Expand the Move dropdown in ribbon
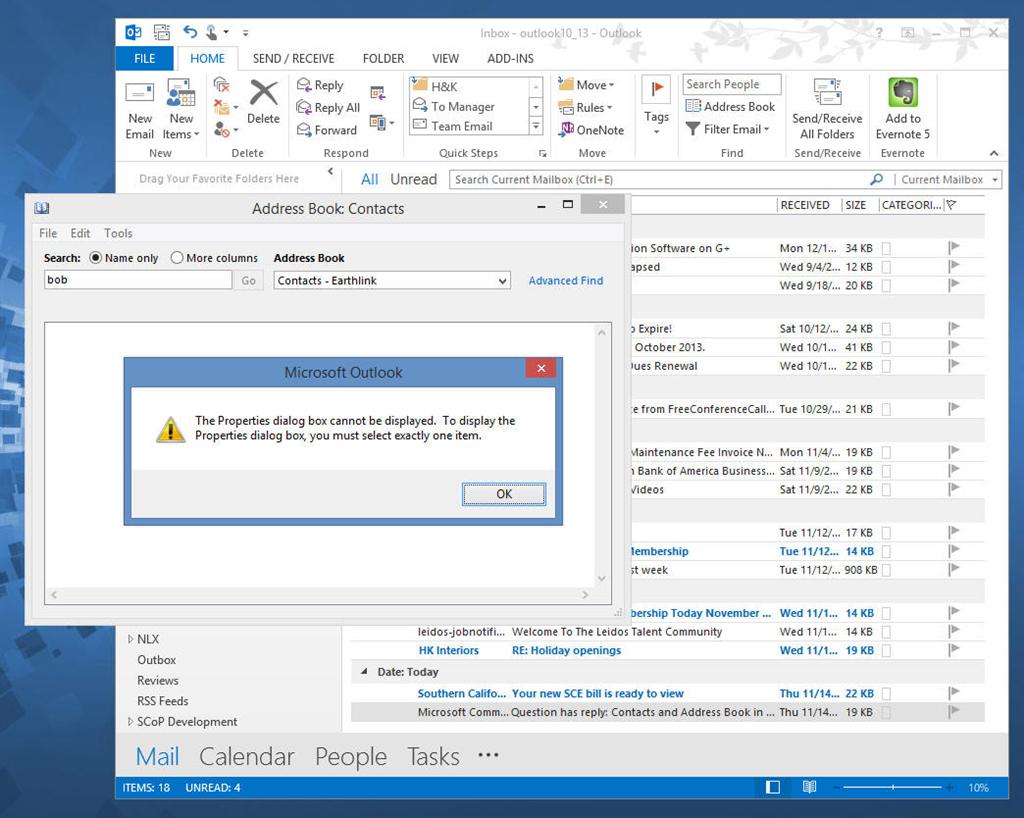This screenshot has height=818, width=1024. pyautogui.click(x=611, y=86)
